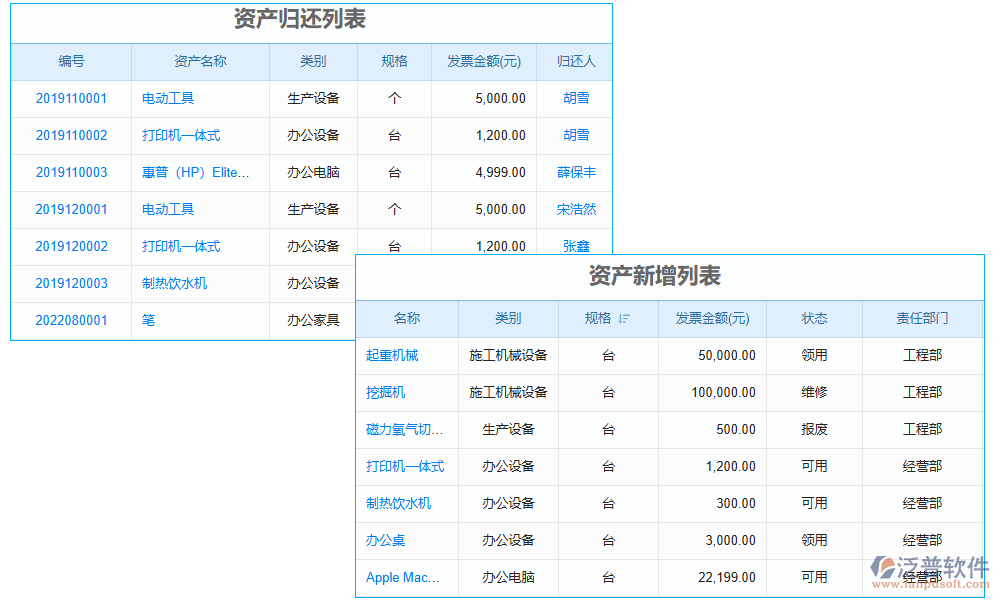This screenshot has height=600, width=1000.
Task: Open asset record 2019110001
Action: pos(71,99)
